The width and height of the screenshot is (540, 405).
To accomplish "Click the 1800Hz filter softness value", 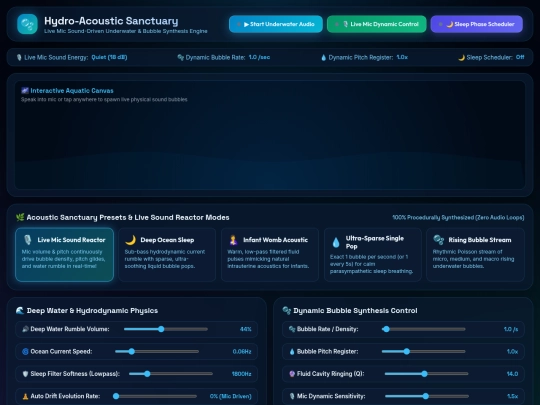I will (241, 374).
